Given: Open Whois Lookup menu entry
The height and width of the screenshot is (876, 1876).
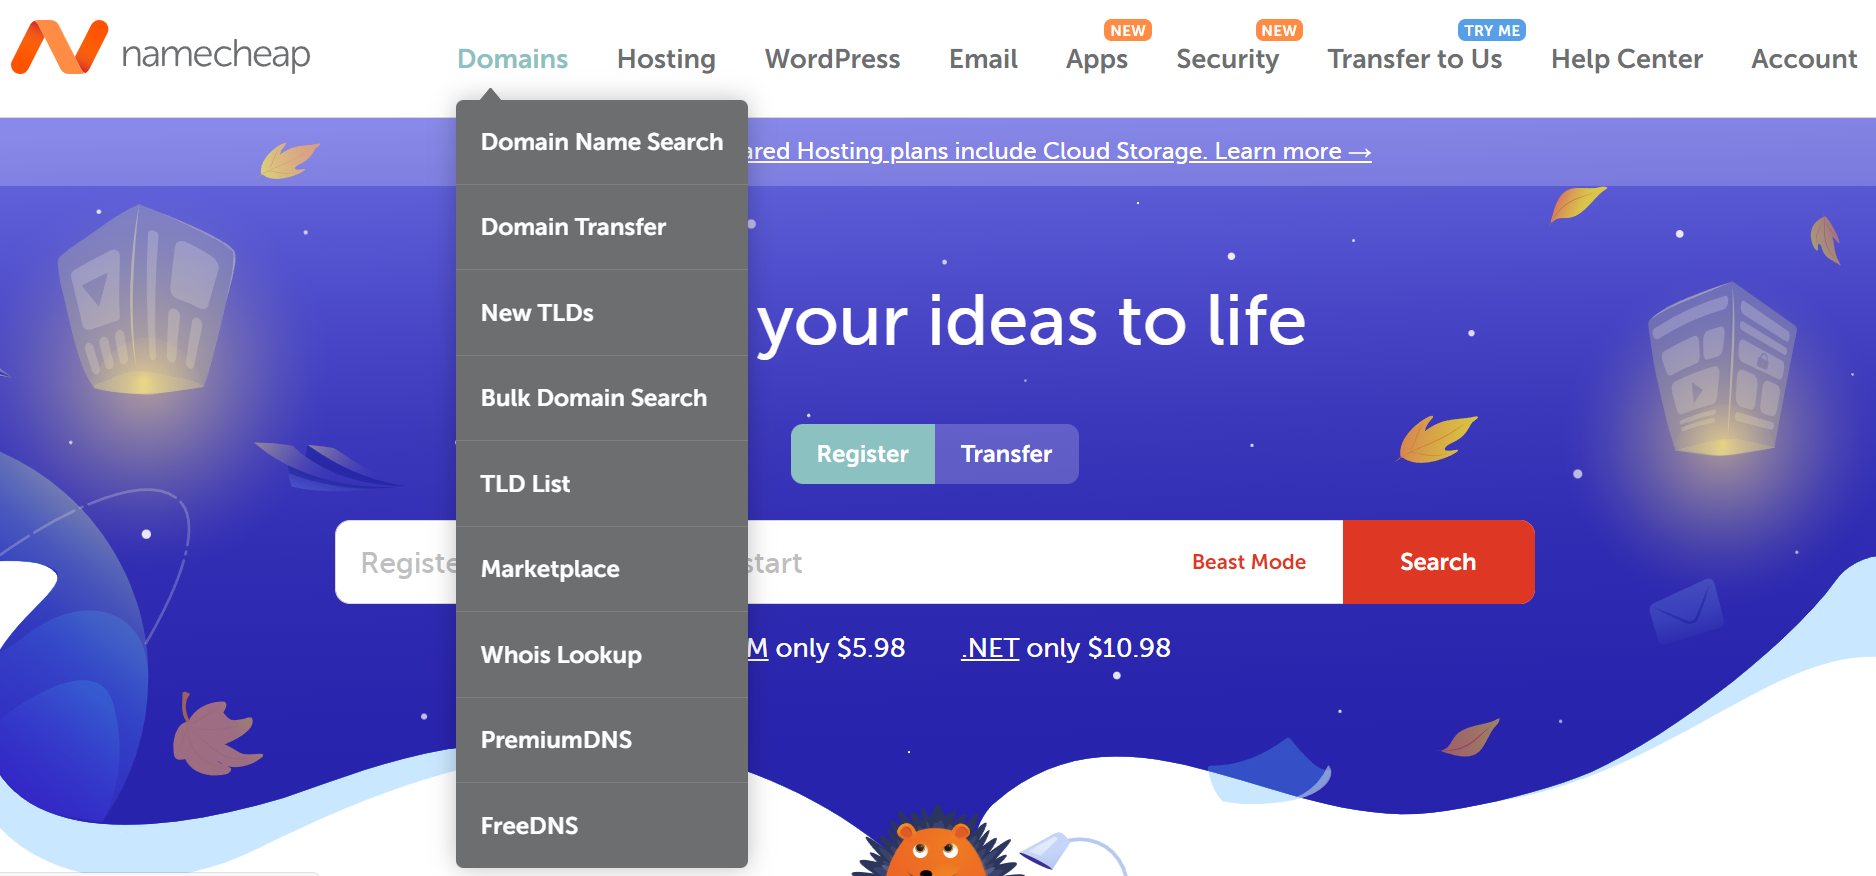Looking at the screenshot, I should (602, 655).
